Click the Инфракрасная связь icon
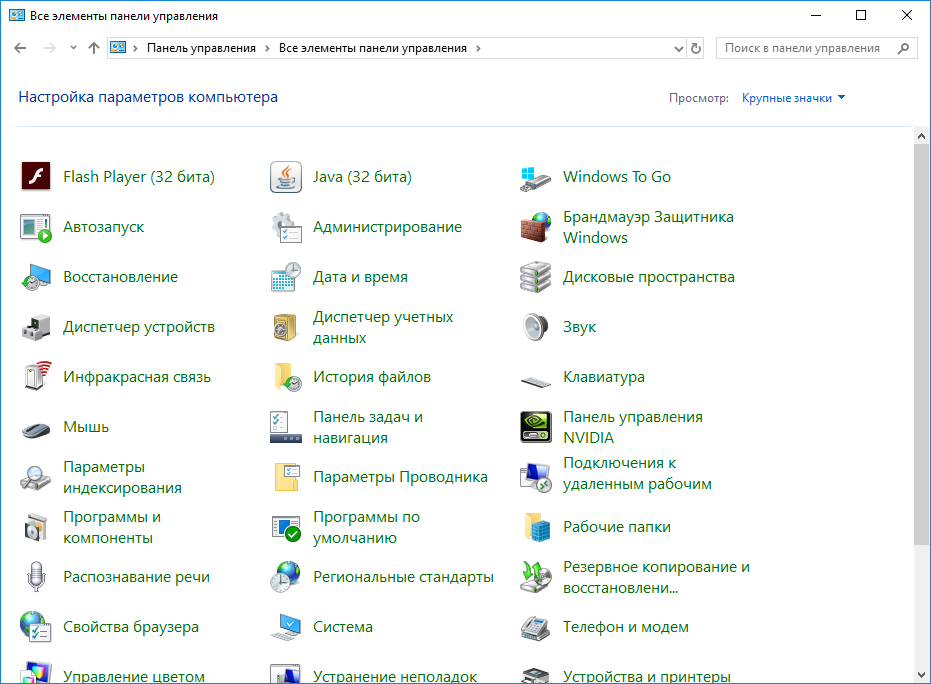Image resolution: width=931 pixels, height=684 pixels. [37, 376]
